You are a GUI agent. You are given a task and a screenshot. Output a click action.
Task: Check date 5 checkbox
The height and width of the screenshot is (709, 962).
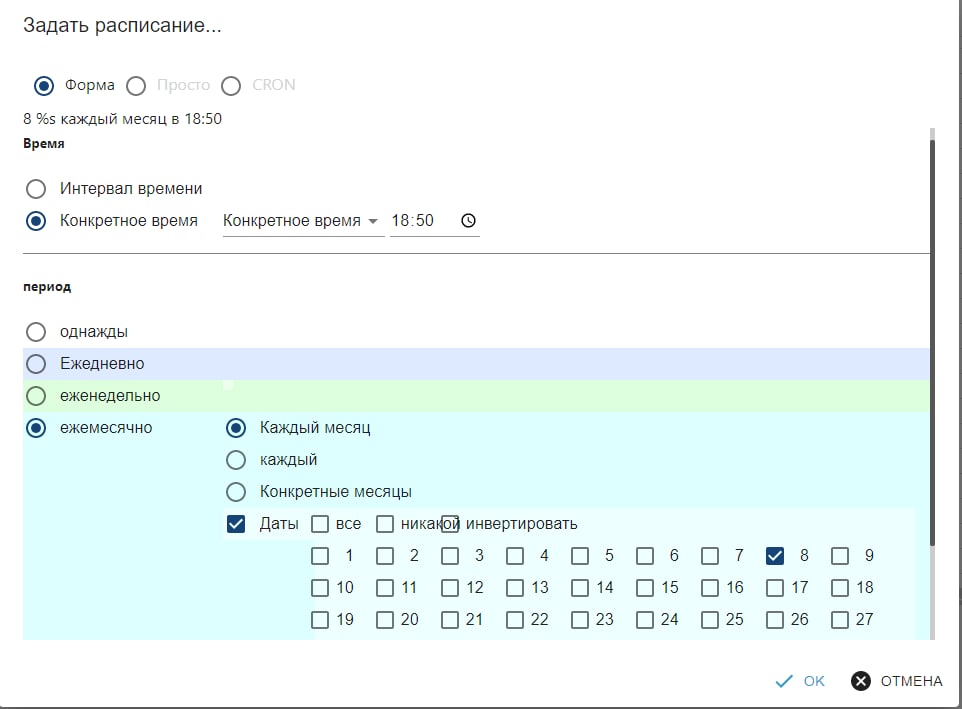pos(580,556)
